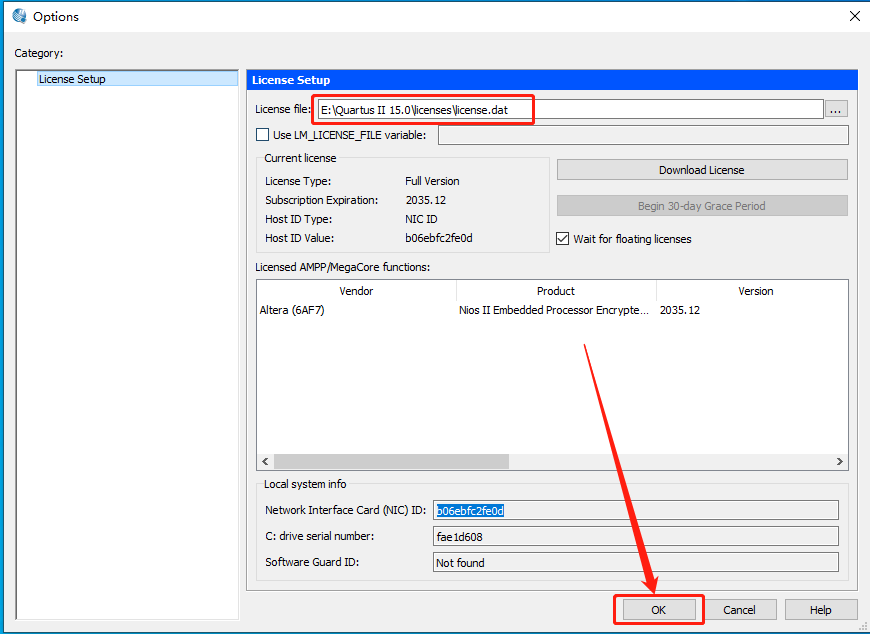Screen dimensions: 870x634
Task: Click the NIC ID host ID type value
Action: click(x=421, y=219)
